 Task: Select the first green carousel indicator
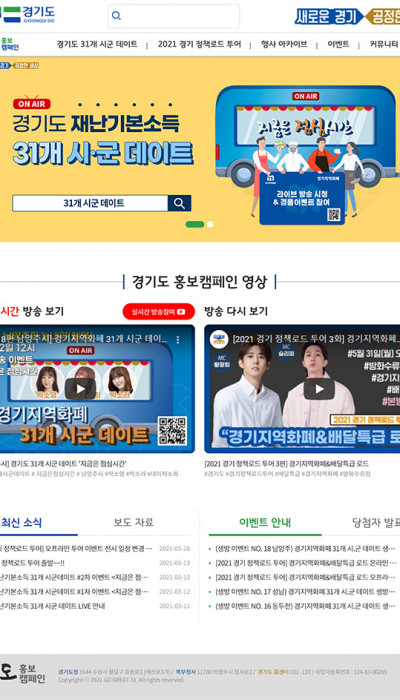pyautogui.click(x=195, y=224)
